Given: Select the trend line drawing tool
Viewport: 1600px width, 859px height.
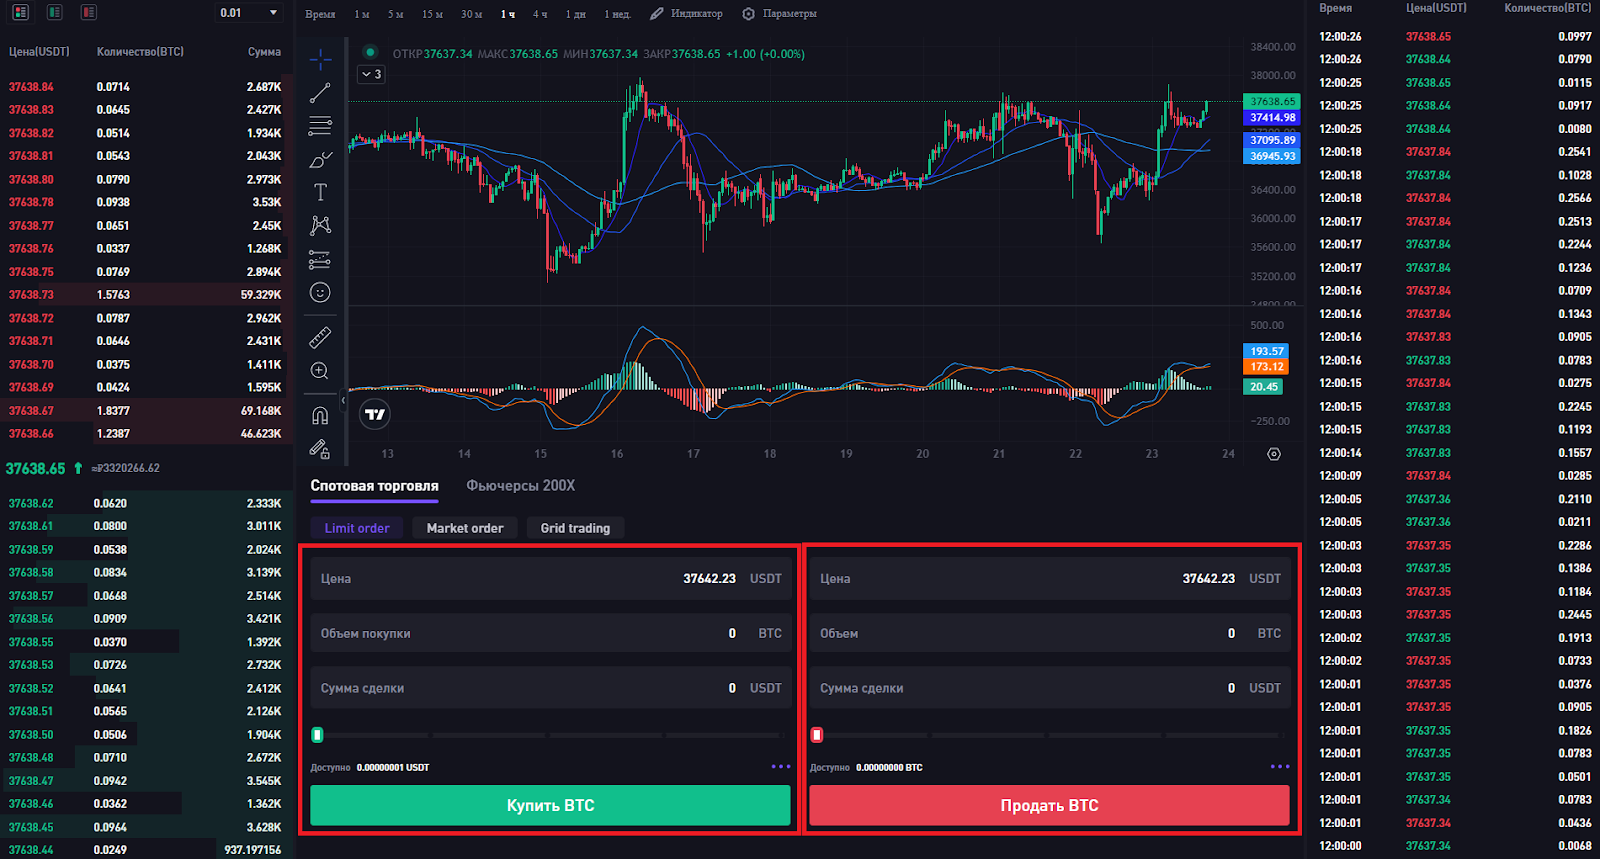Looking at the screenshot, I should (320, 93).
